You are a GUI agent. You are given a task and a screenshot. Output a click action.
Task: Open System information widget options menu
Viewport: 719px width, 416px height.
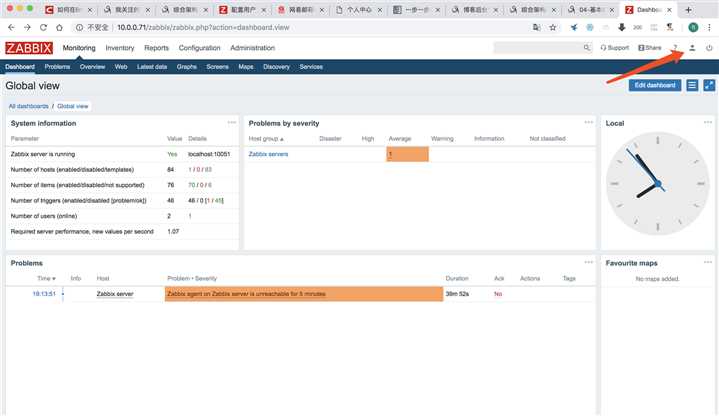232,122
